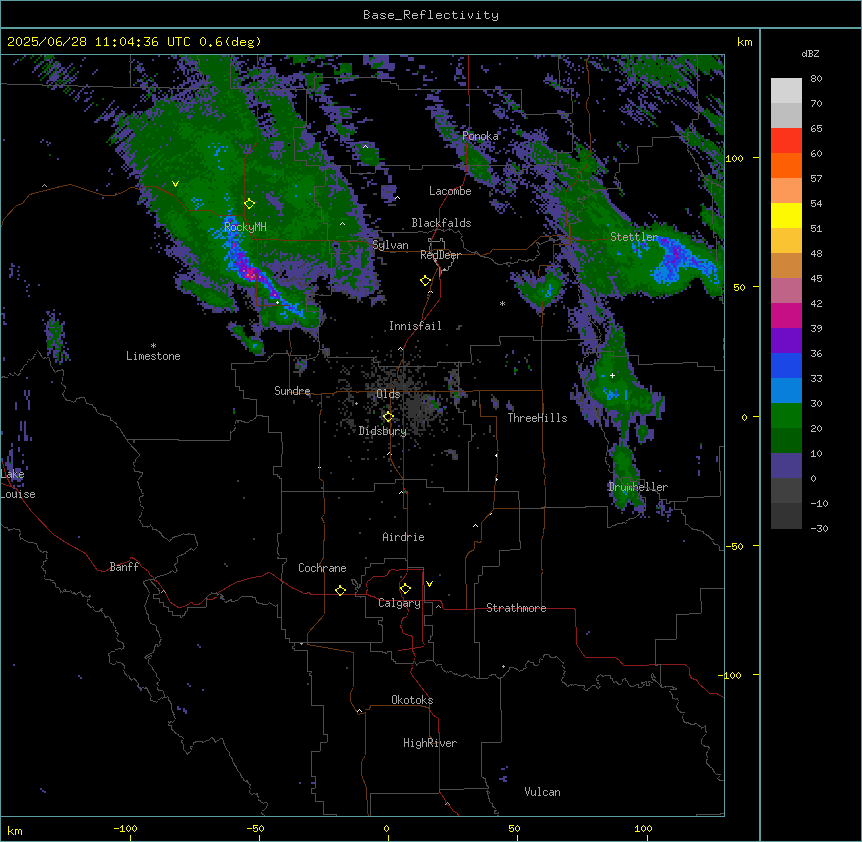Click the yellow diamond marker below Cochrane
The image size is (862, 842).
[340, 590]
